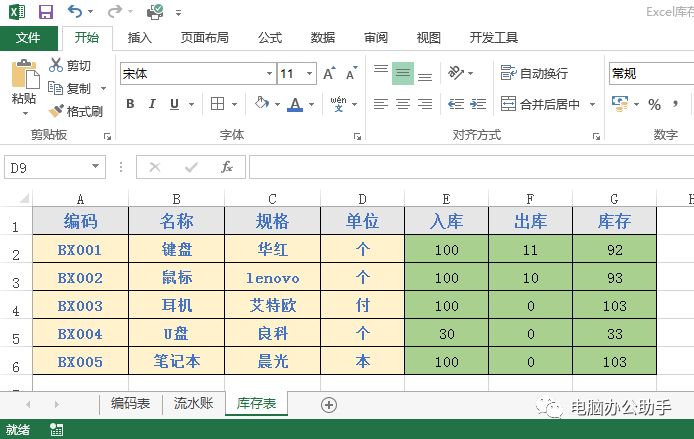Click the 剪切 cut button
This screenshot has height=439, width=694.
click(69, 65)
